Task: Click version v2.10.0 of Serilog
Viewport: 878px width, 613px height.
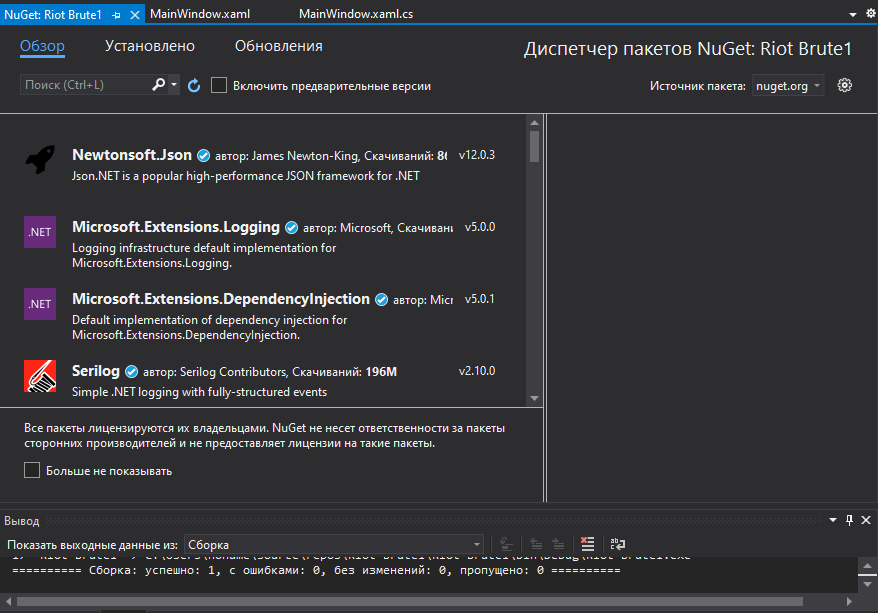Action: tap(477, 371)
